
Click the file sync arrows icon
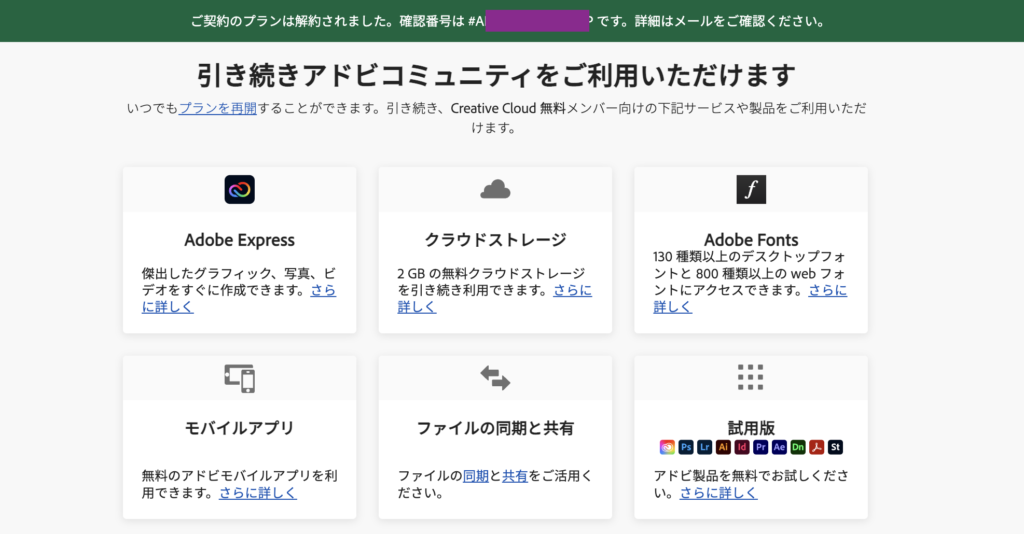(495, 377)
